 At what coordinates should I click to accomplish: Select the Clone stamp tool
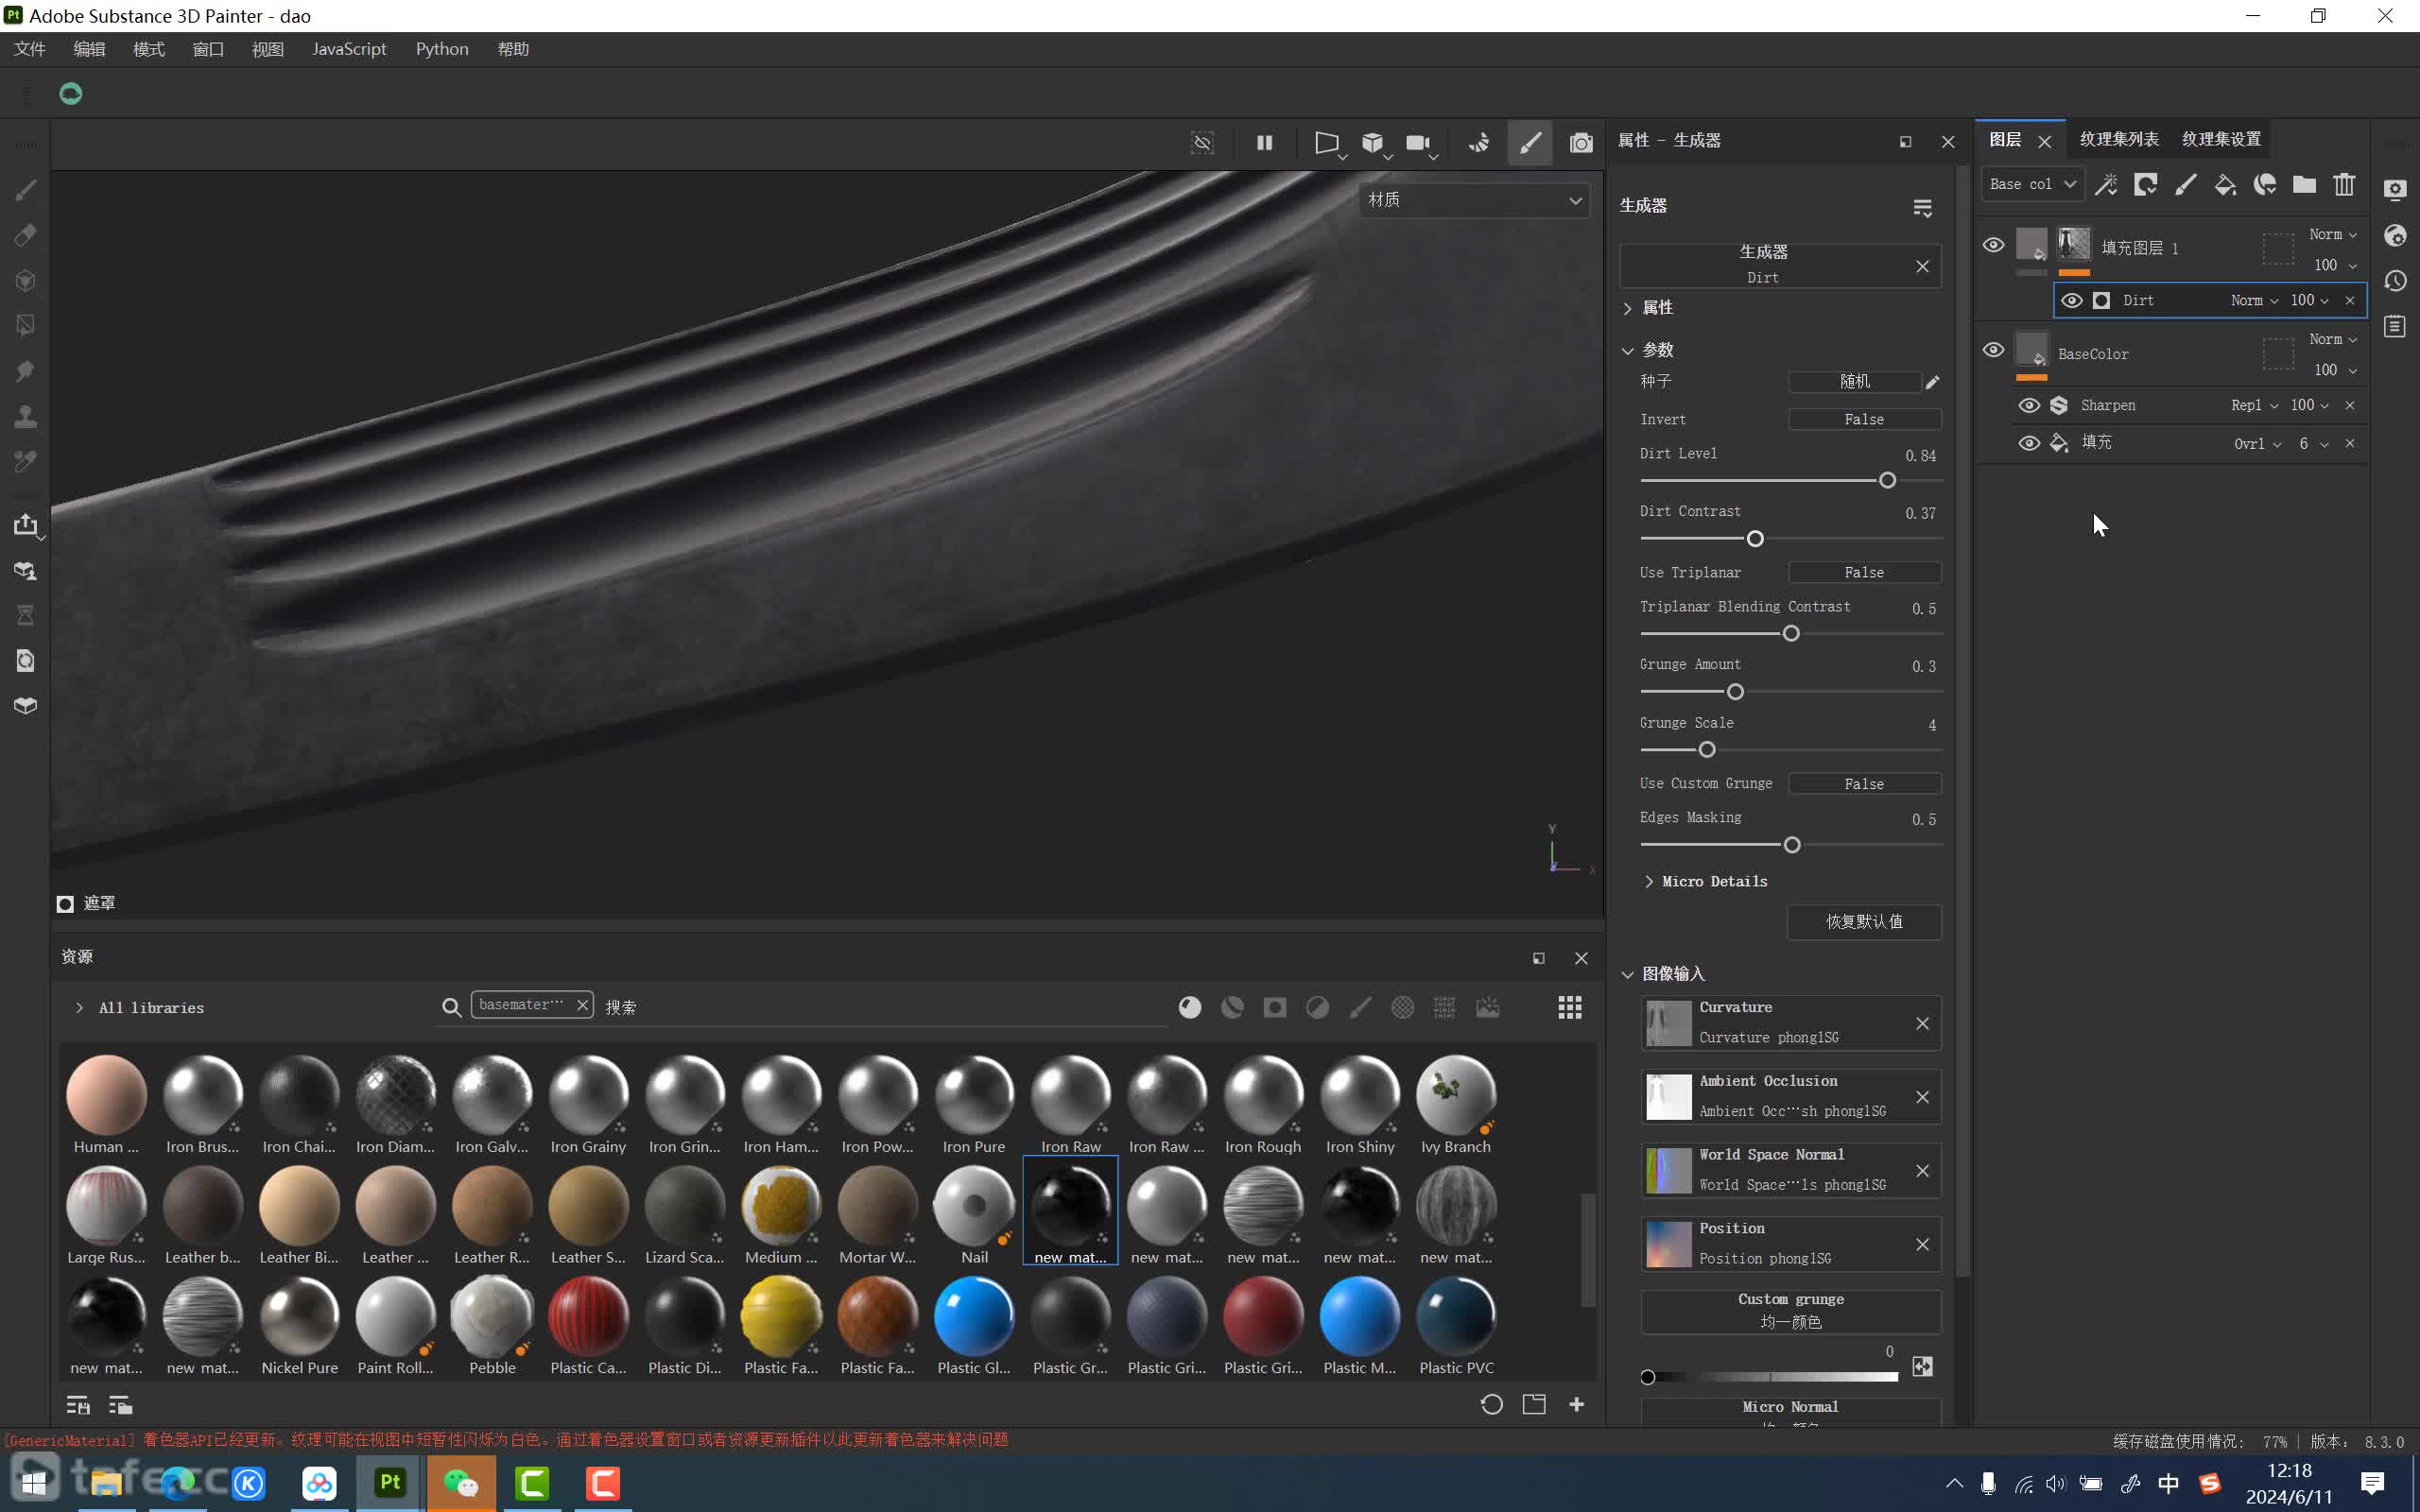26,416
